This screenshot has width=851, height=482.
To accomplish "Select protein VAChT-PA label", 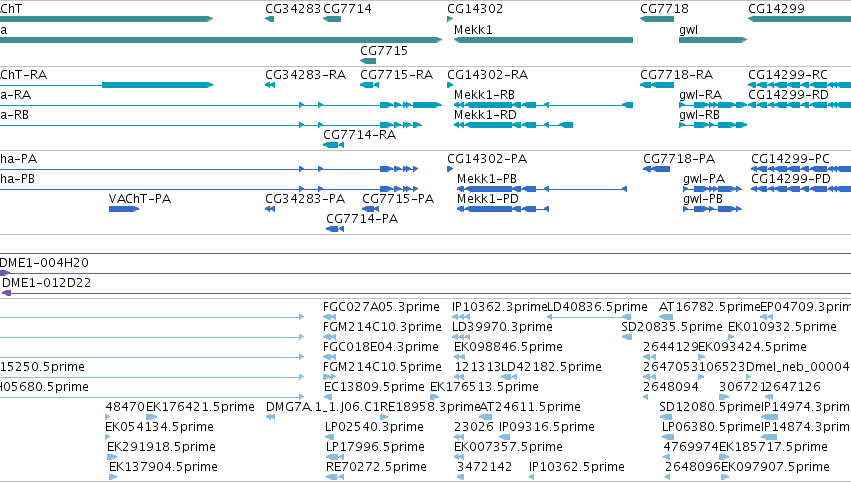I will click(139, 199).
